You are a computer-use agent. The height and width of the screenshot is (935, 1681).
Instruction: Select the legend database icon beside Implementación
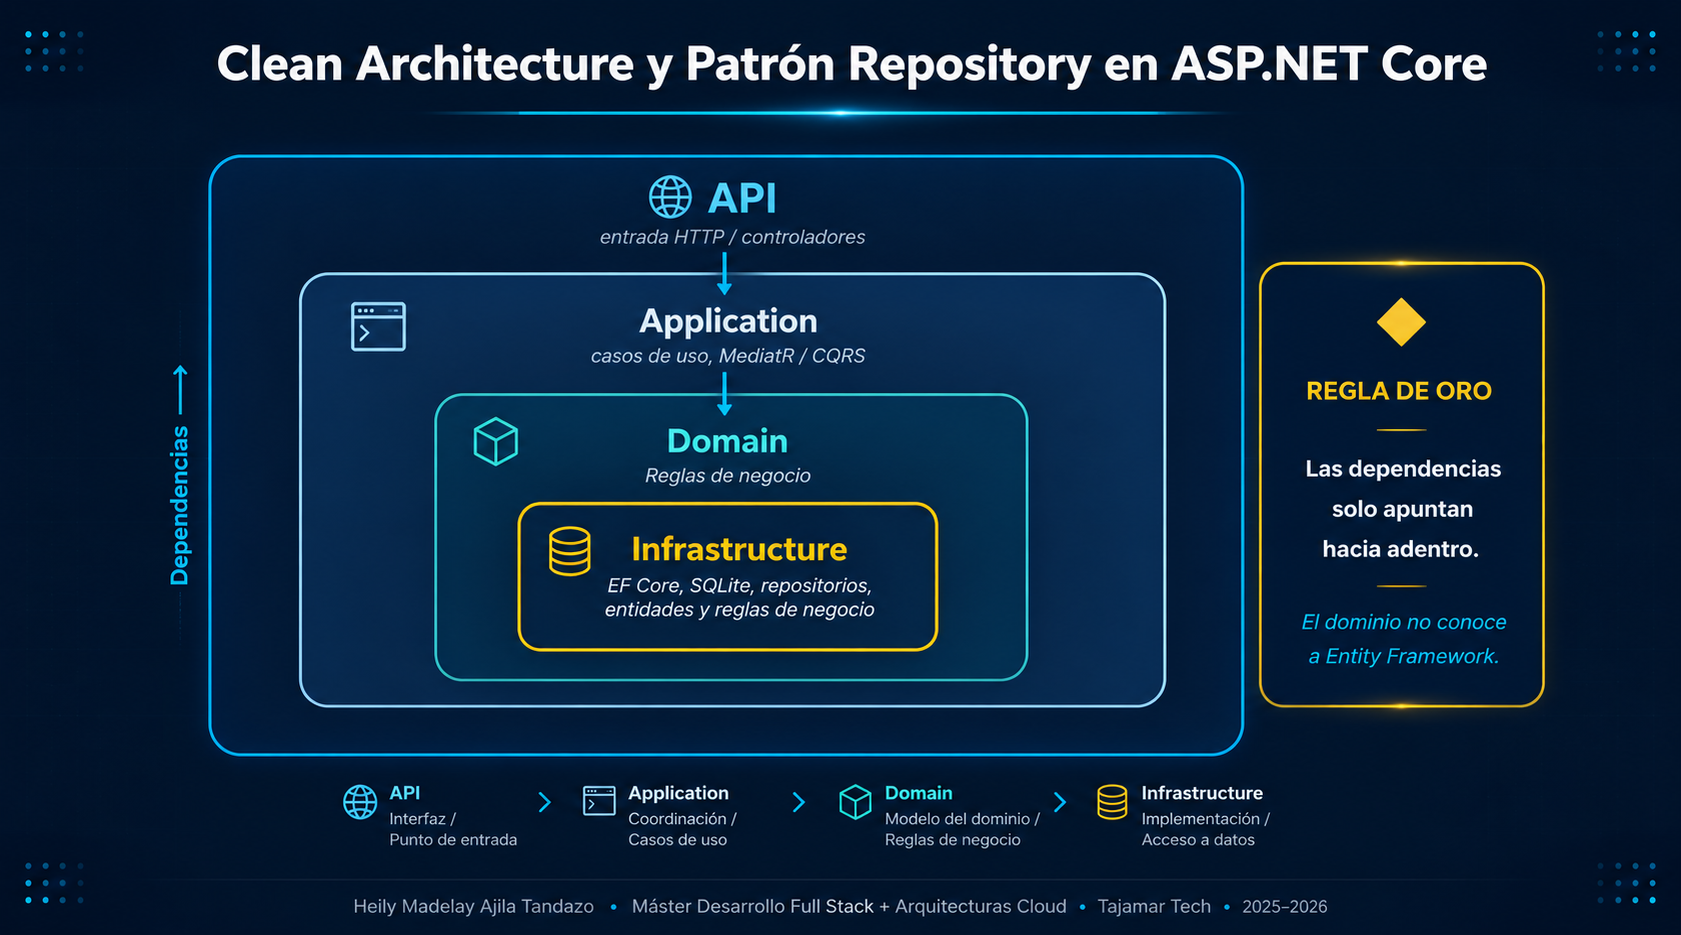coord(1112,802)
